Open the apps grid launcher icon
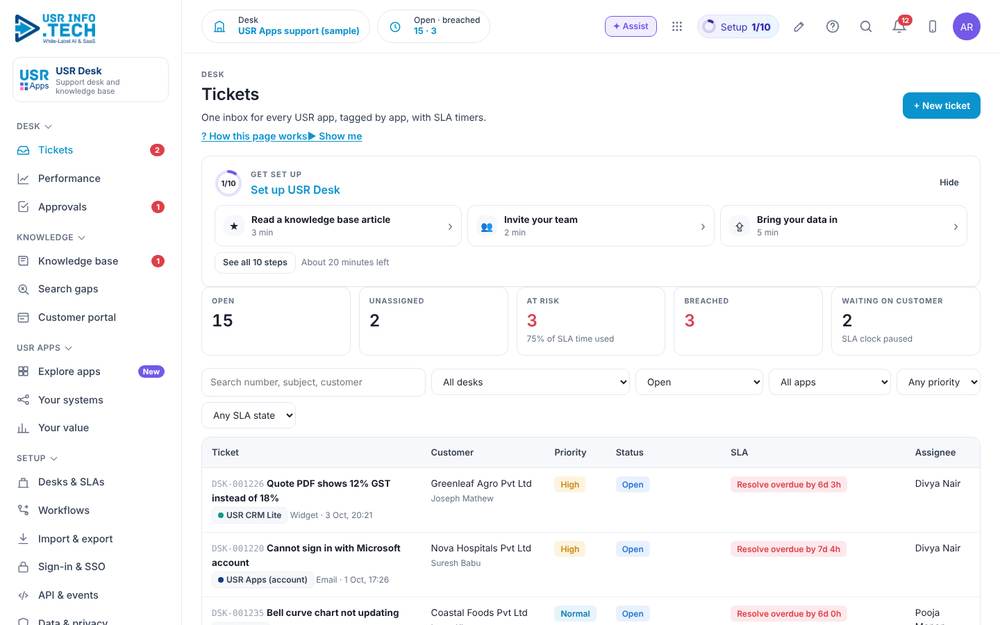The height and width of the screenshot is (625, 1000). [x=677, y=26]
